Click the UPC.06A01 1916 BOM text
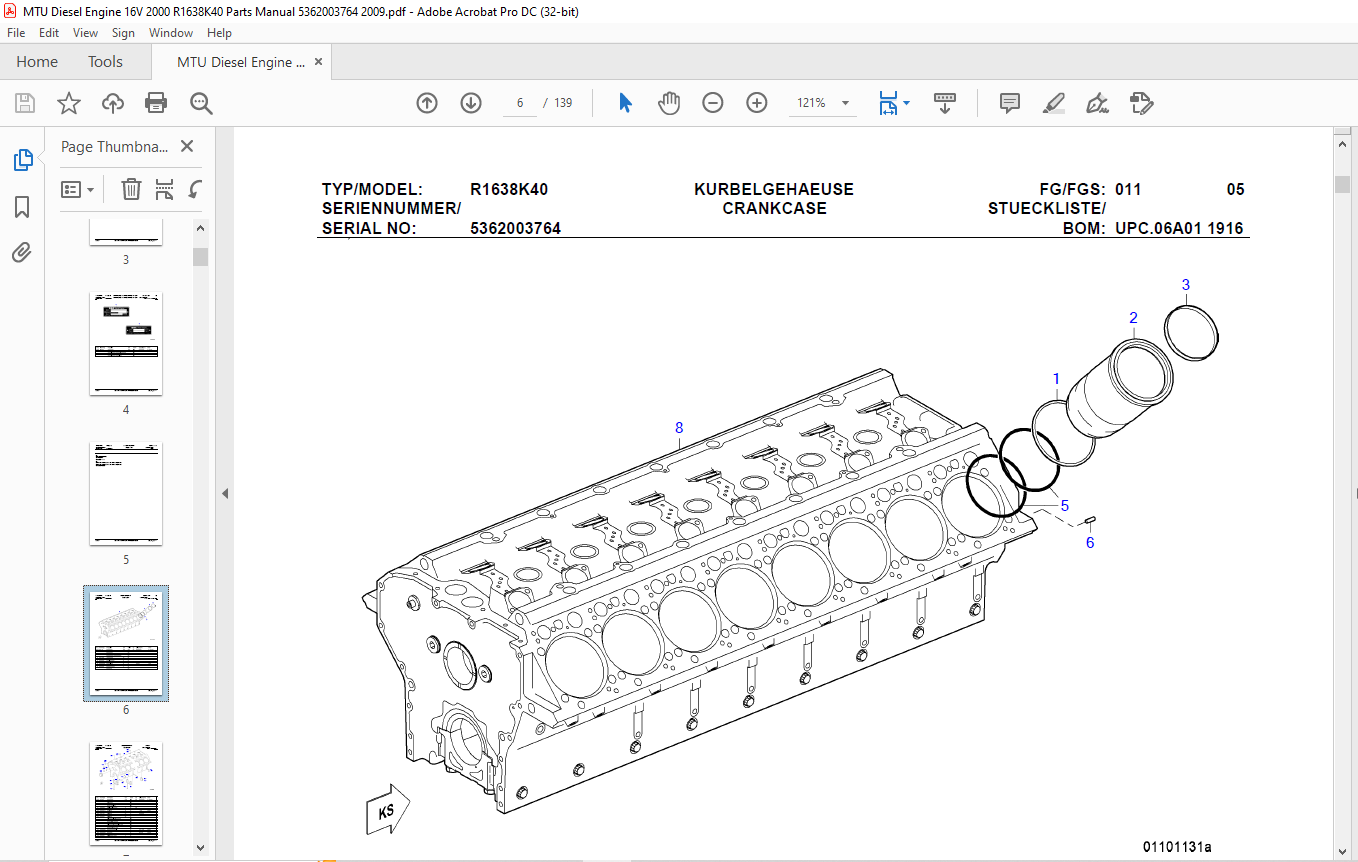Image resolution: width=1358 pixels, height=862 pixels. click(1180, 228)
